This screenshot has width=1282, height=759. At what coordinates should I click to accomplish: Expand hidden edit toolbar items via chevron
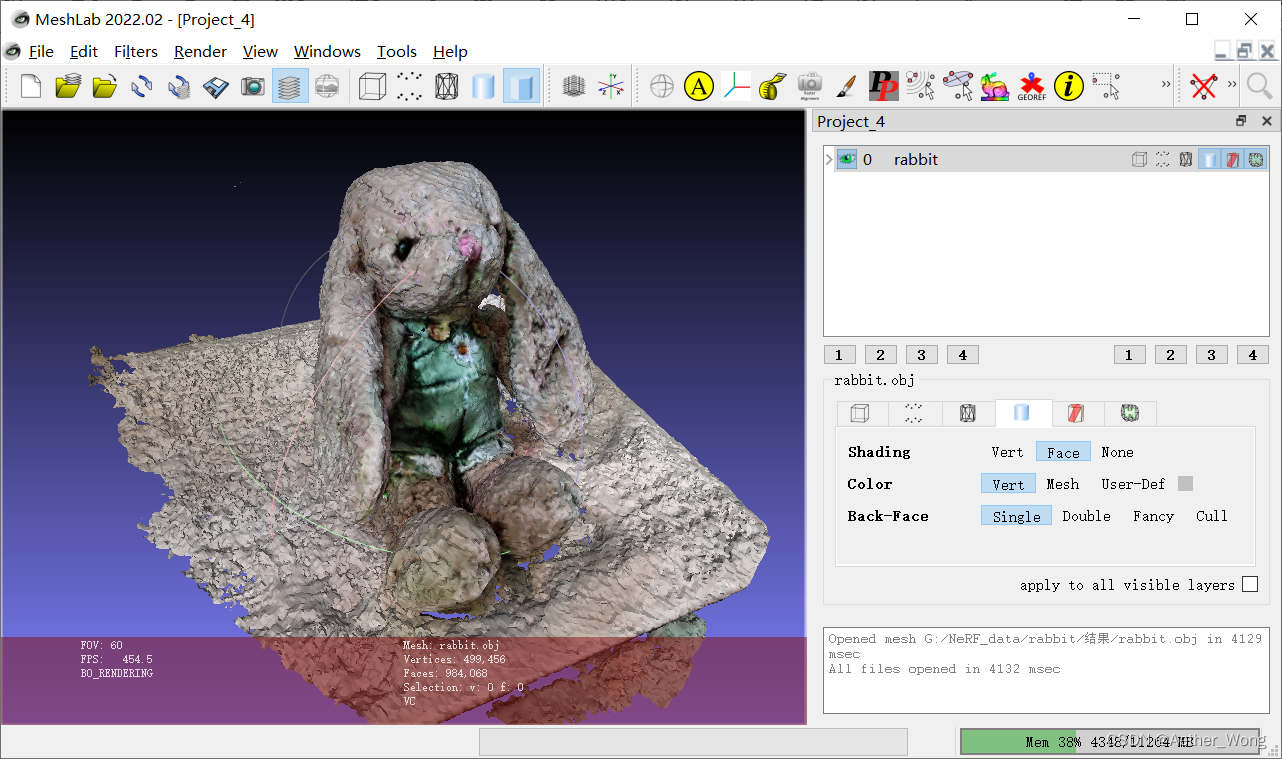pyautogui.click(x=1165, y=86)
